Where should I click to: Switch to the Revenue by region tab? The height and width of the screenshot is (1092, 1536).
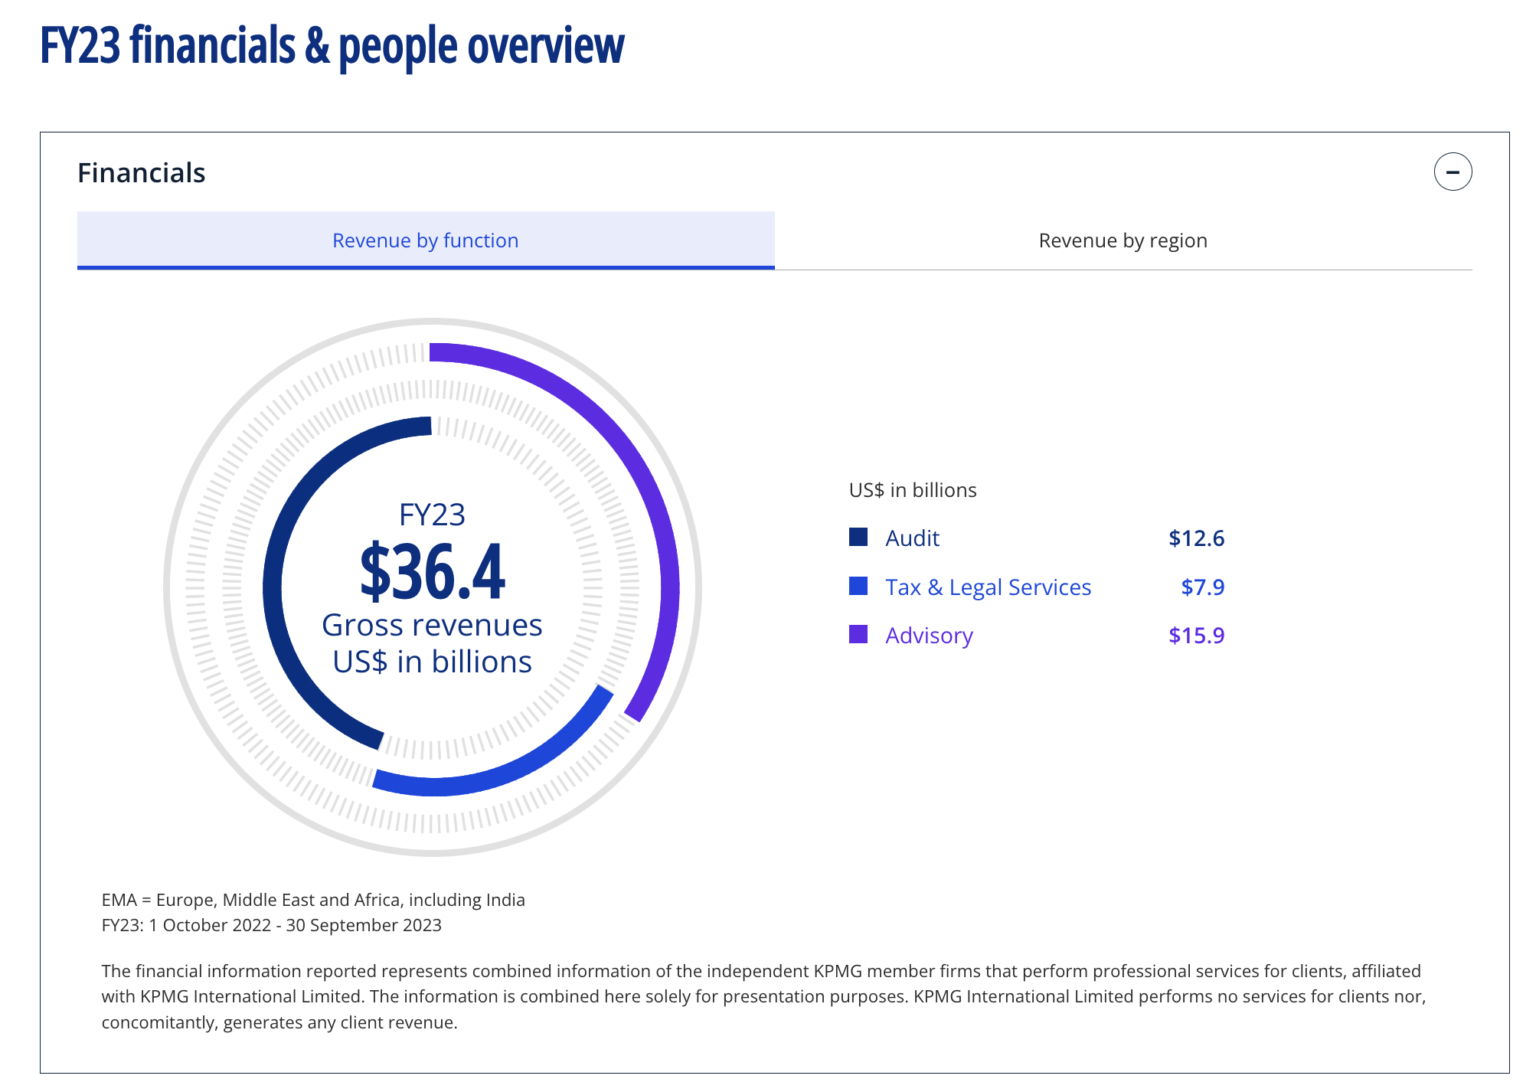pyautogui.click(x=1122, y=240)
